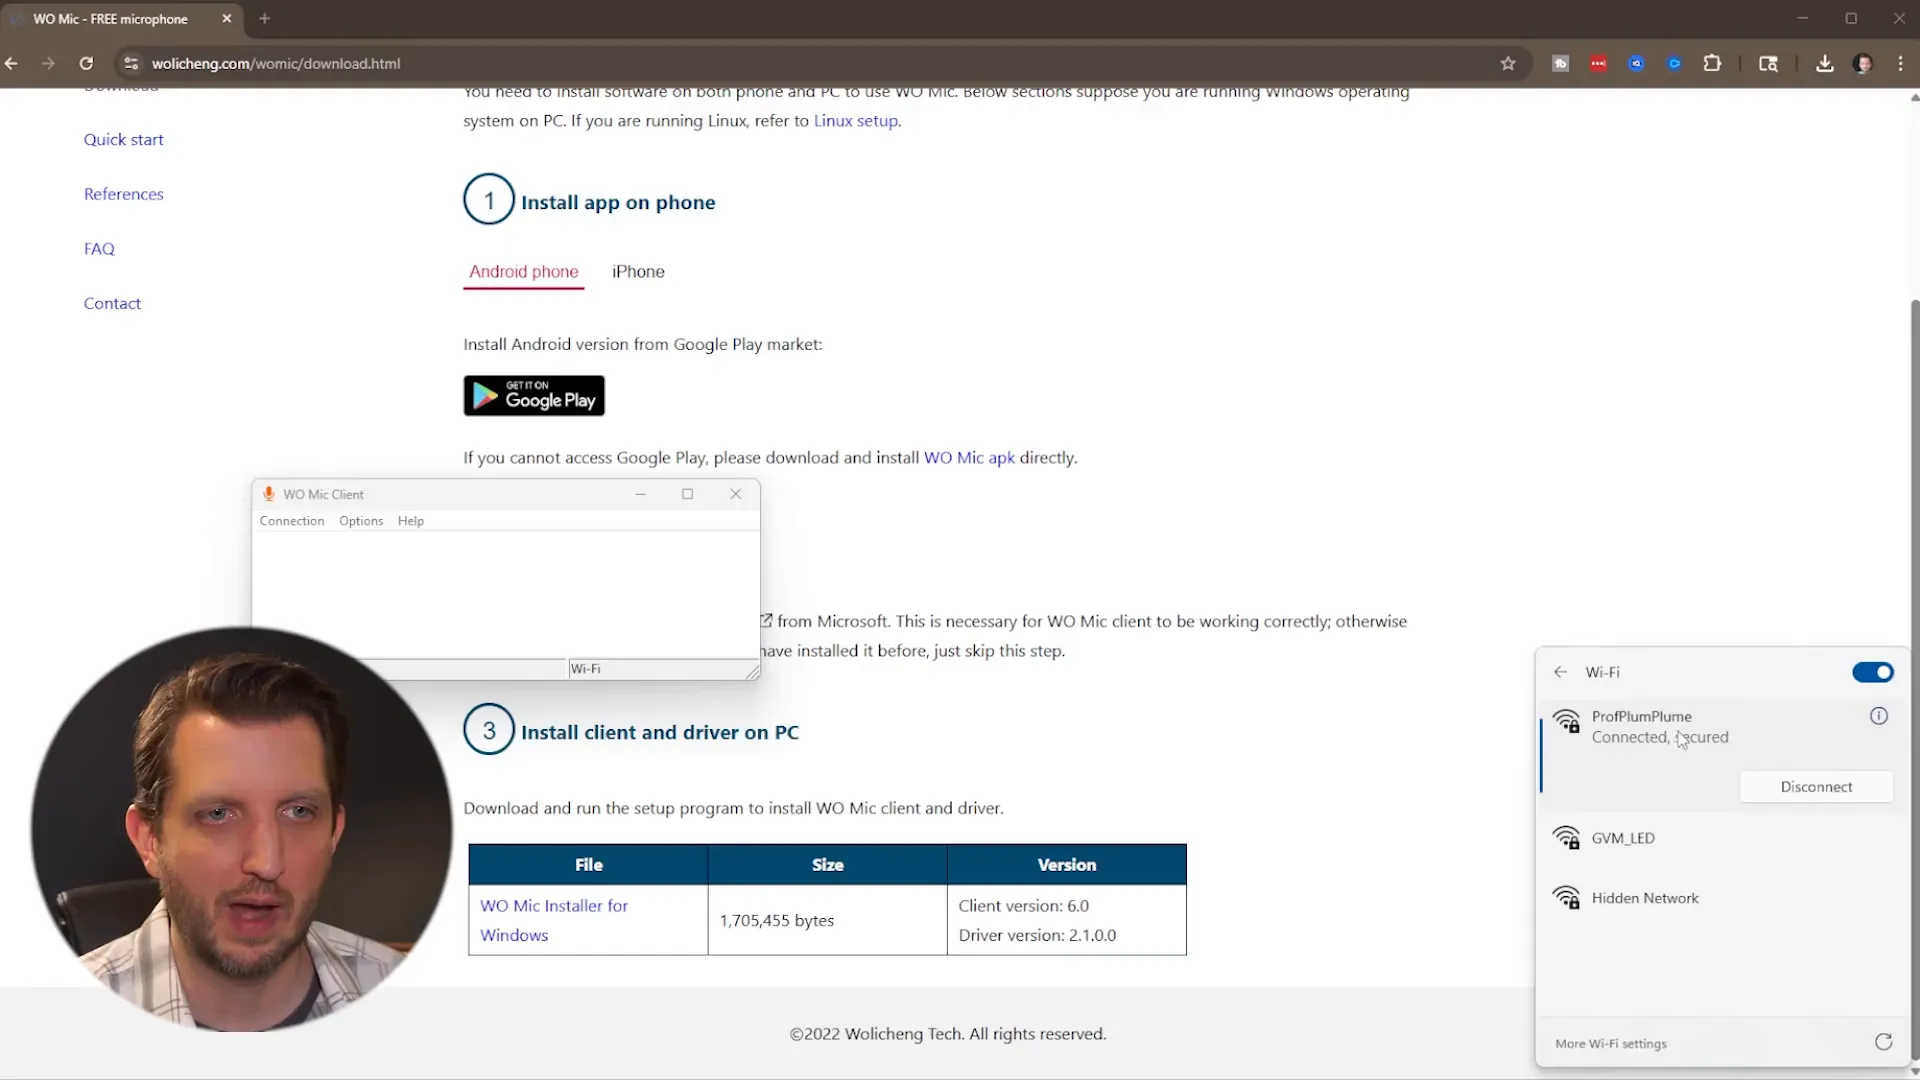Click the Install app on phone heading
1920x1080 pixels.
[x=617, y=203]
